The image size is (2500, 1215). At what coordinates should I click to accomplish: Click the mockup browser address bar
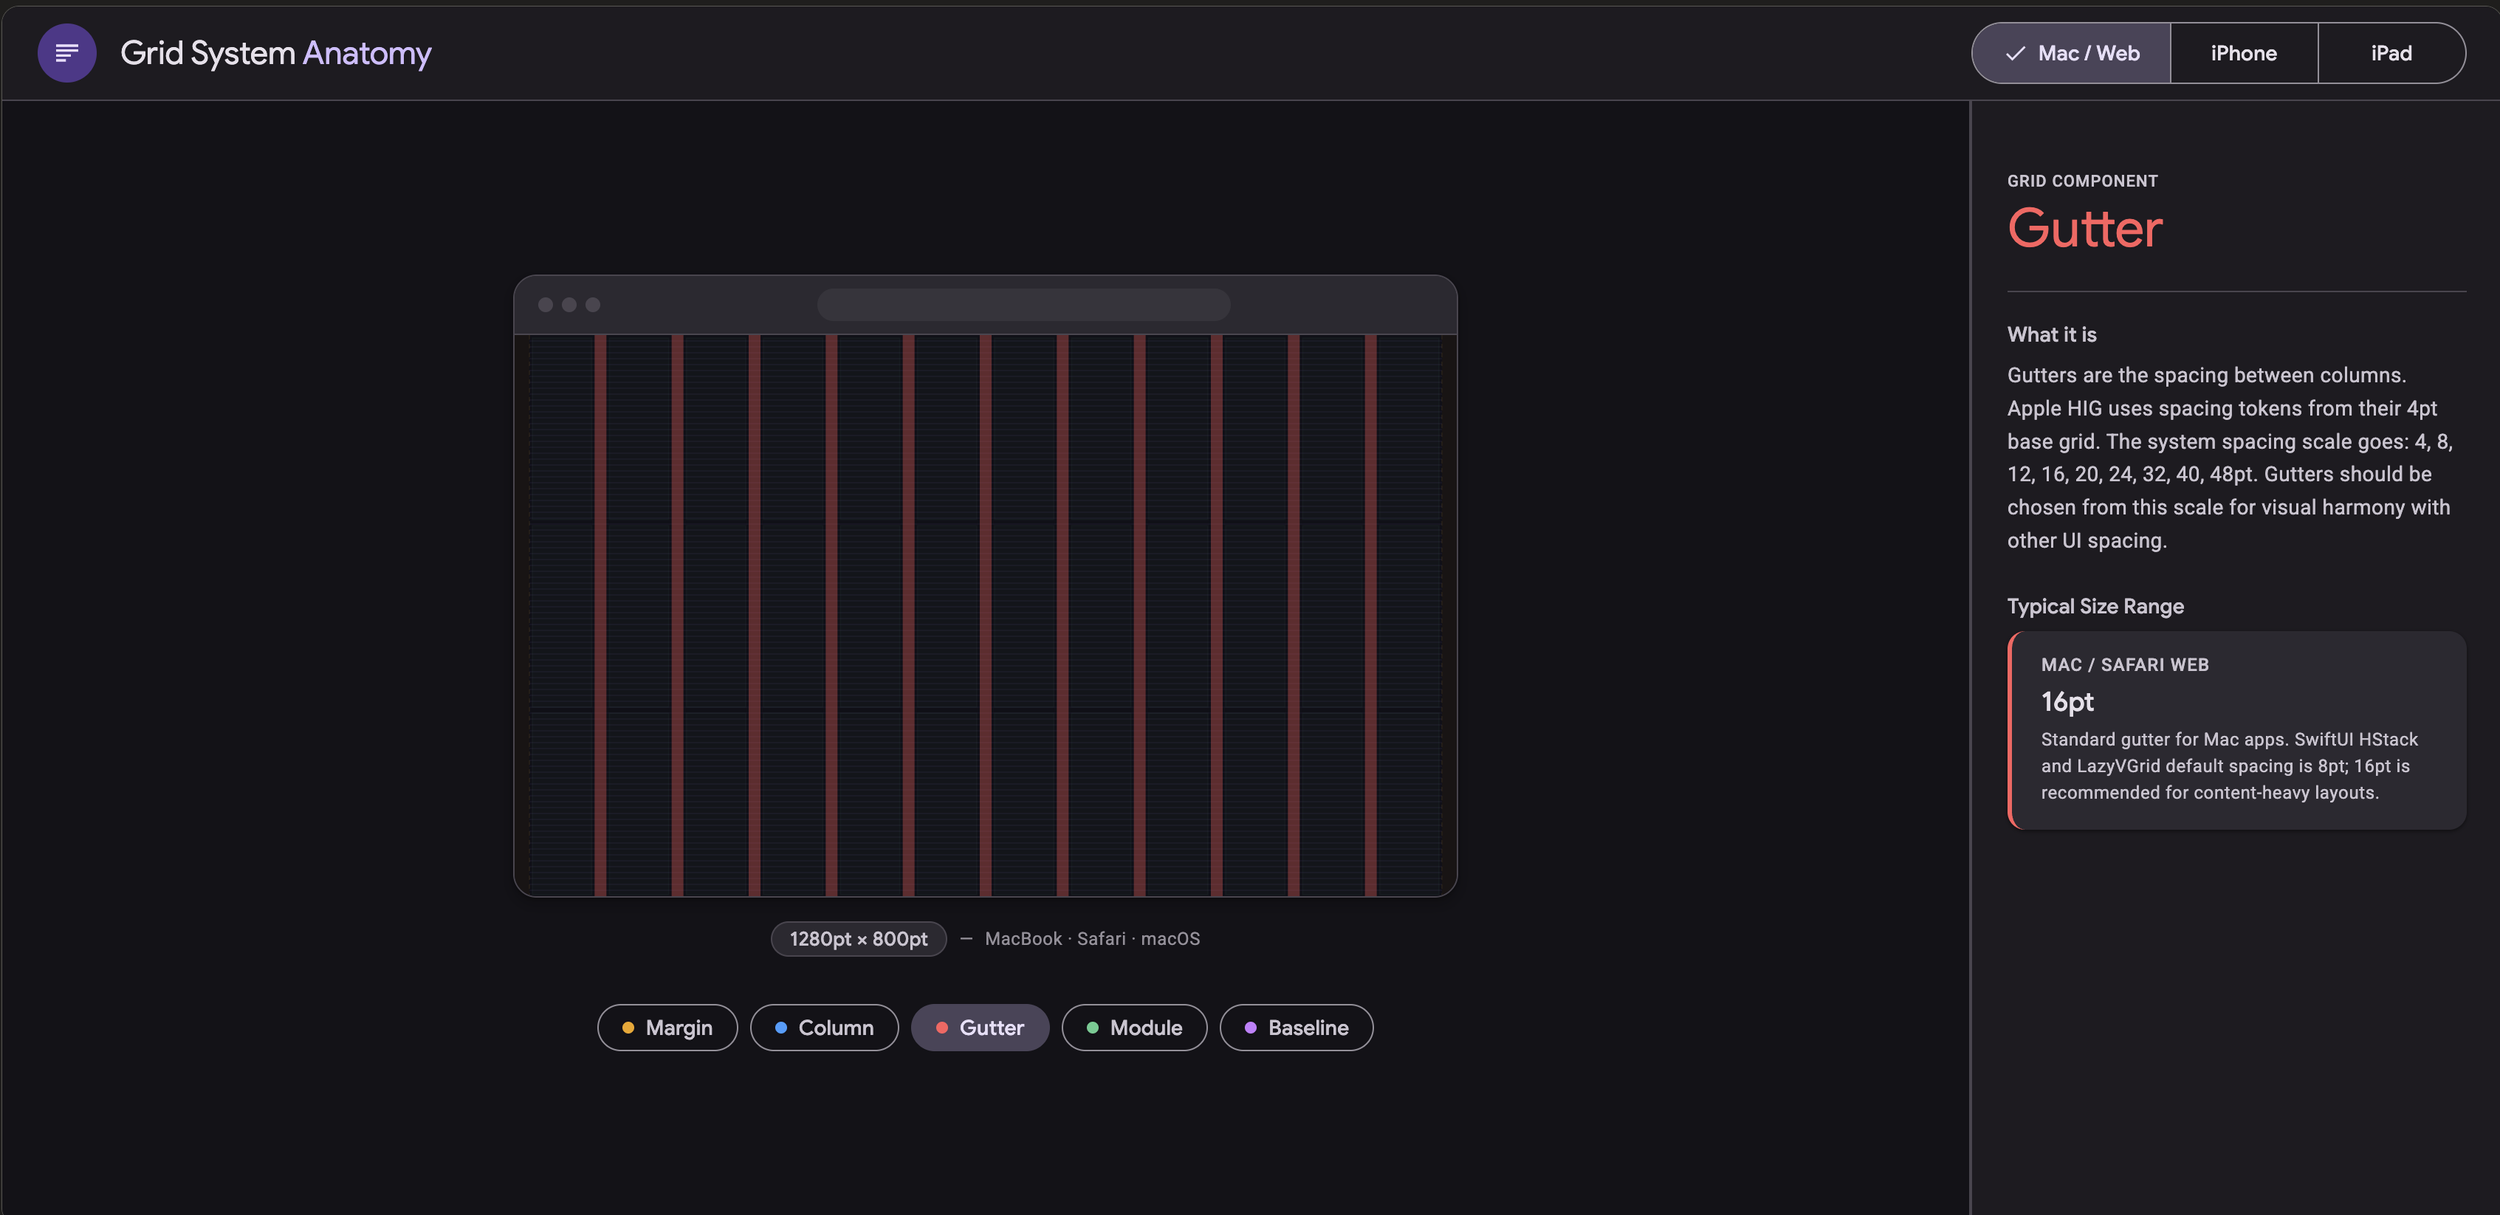pyautogui.click(x=1023, y=305)
